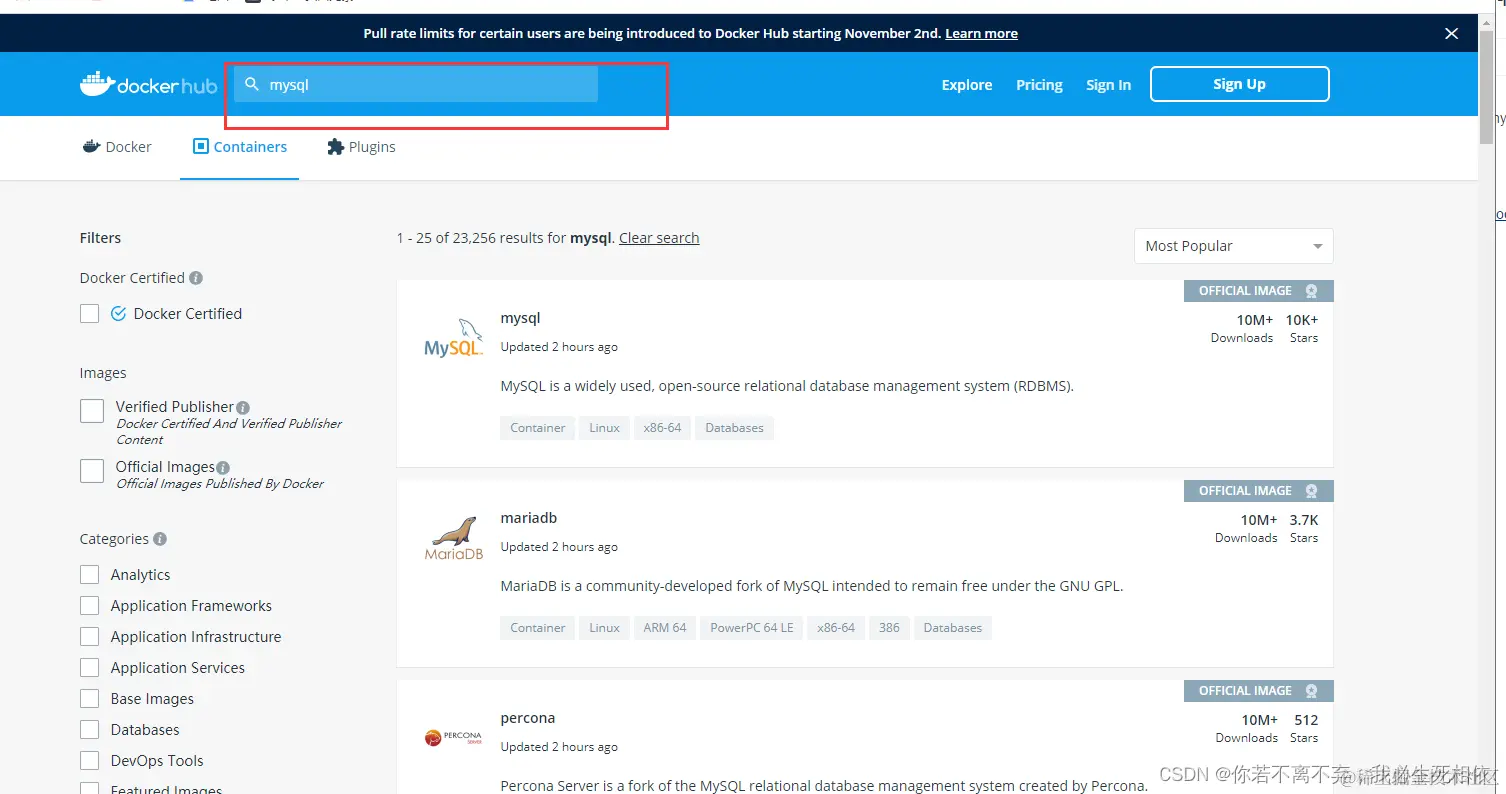Check the DevOps Tools category
The image size is (1506, 794).
pos(90,760)
